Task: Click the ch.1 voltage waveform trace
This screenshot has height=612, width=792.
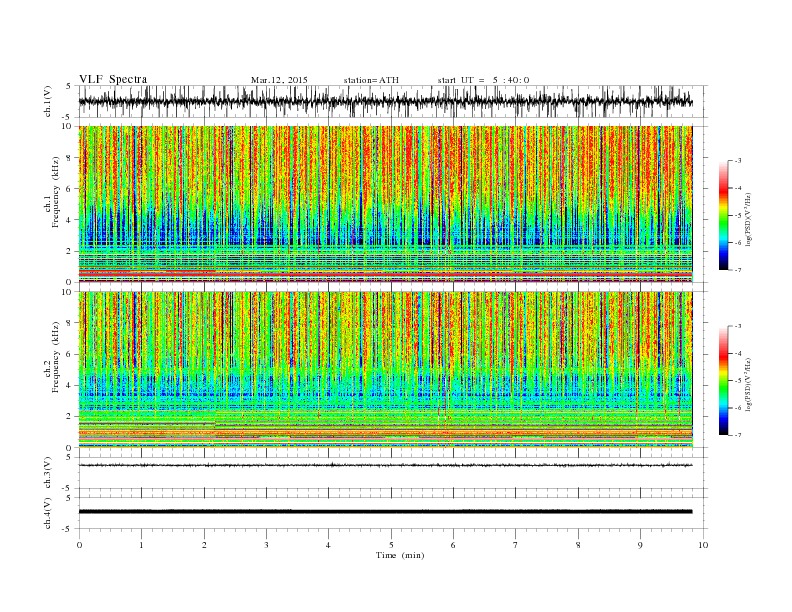Action: 386,101
